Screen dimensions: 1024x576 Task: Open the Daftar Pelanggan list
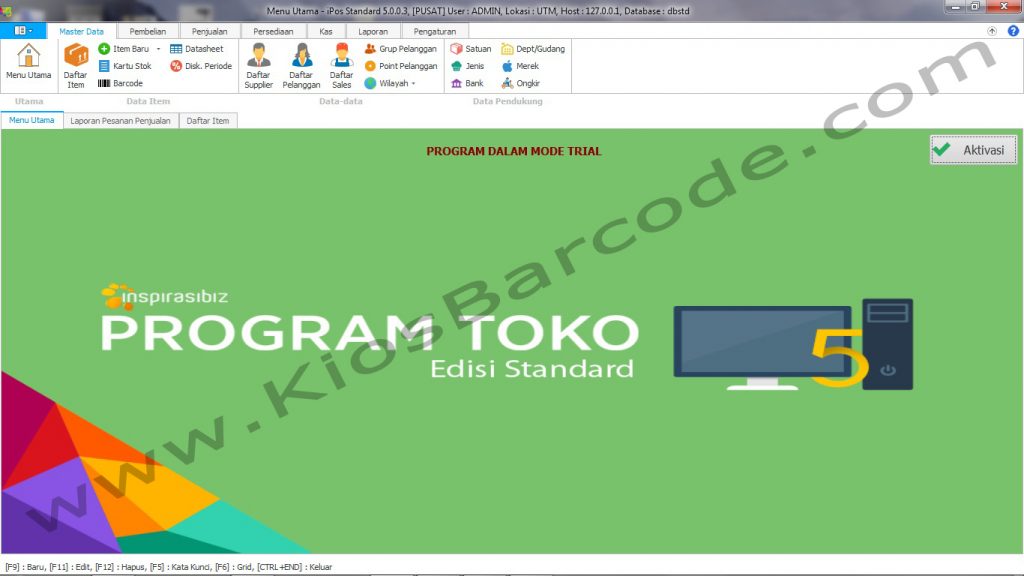[x=301, y=66]
